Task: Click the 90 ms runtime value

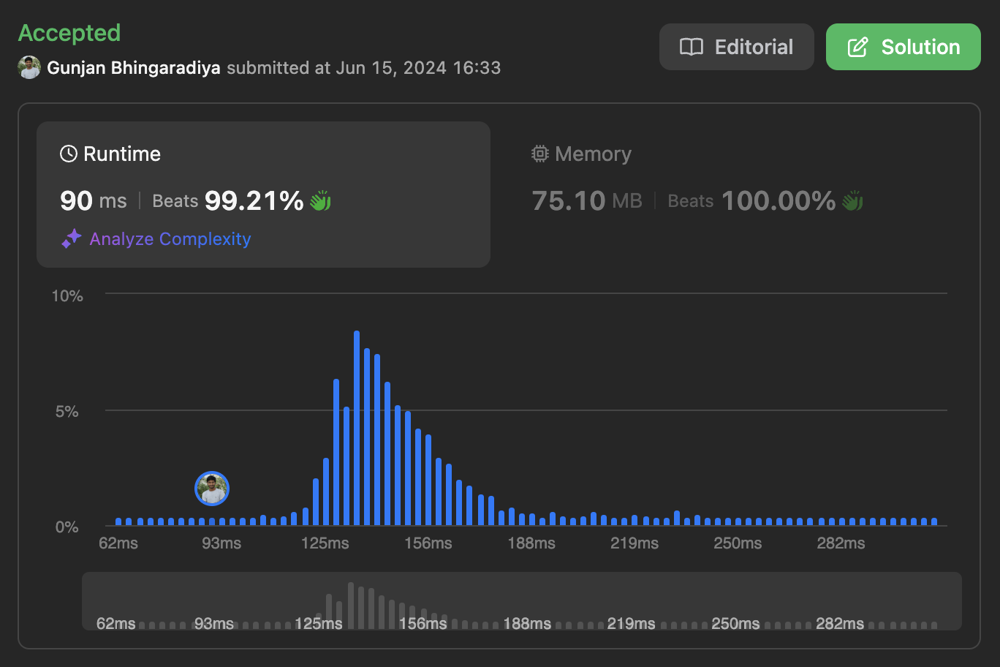Action: (x=93, y=201)
